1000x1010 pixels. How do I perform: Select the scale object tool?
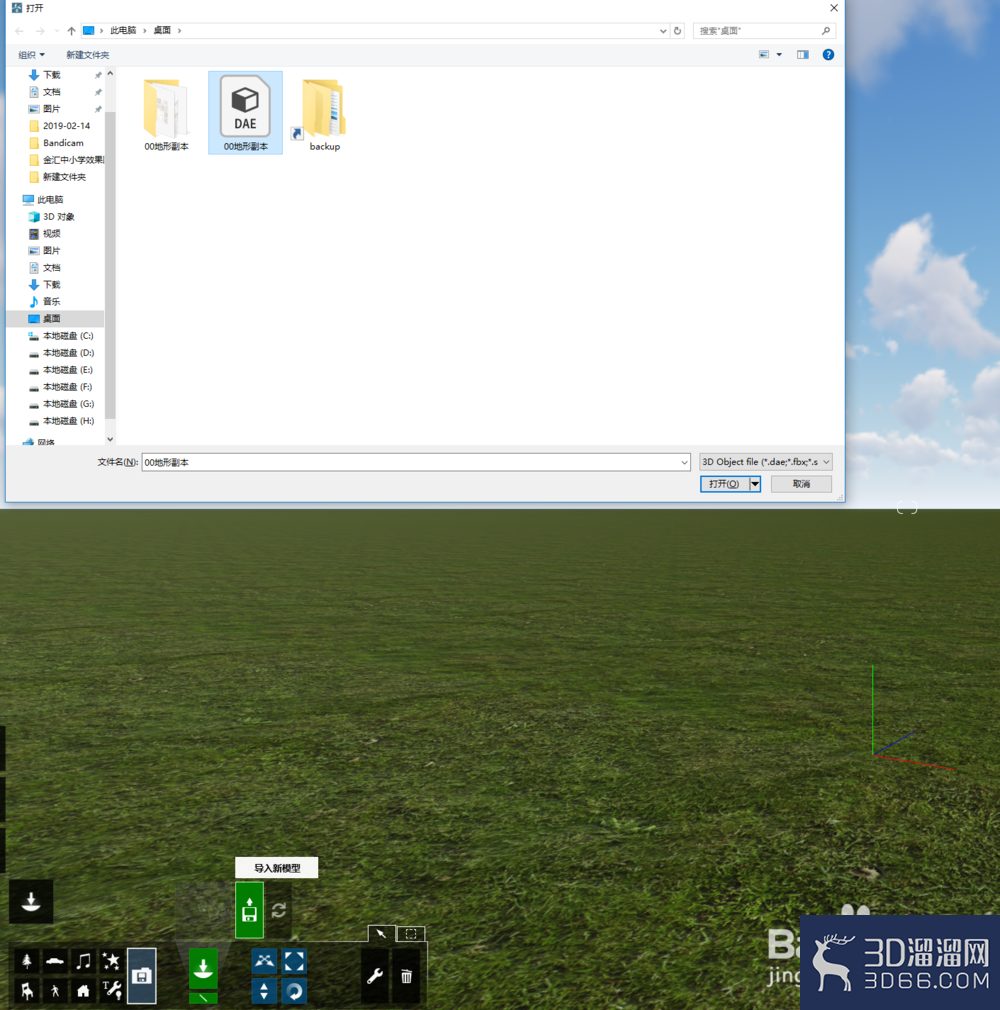click(x=294, y=961)
